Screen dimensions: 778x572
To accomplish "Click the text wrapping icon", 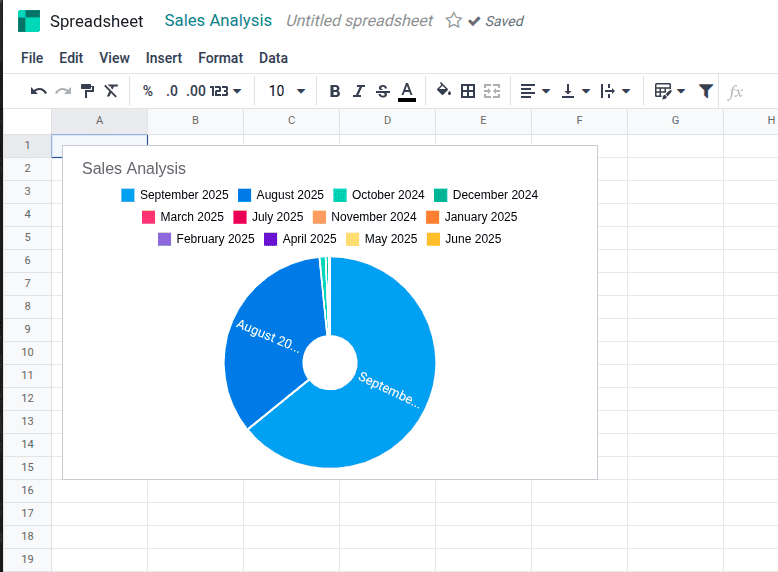I will [x=607, y=91].
